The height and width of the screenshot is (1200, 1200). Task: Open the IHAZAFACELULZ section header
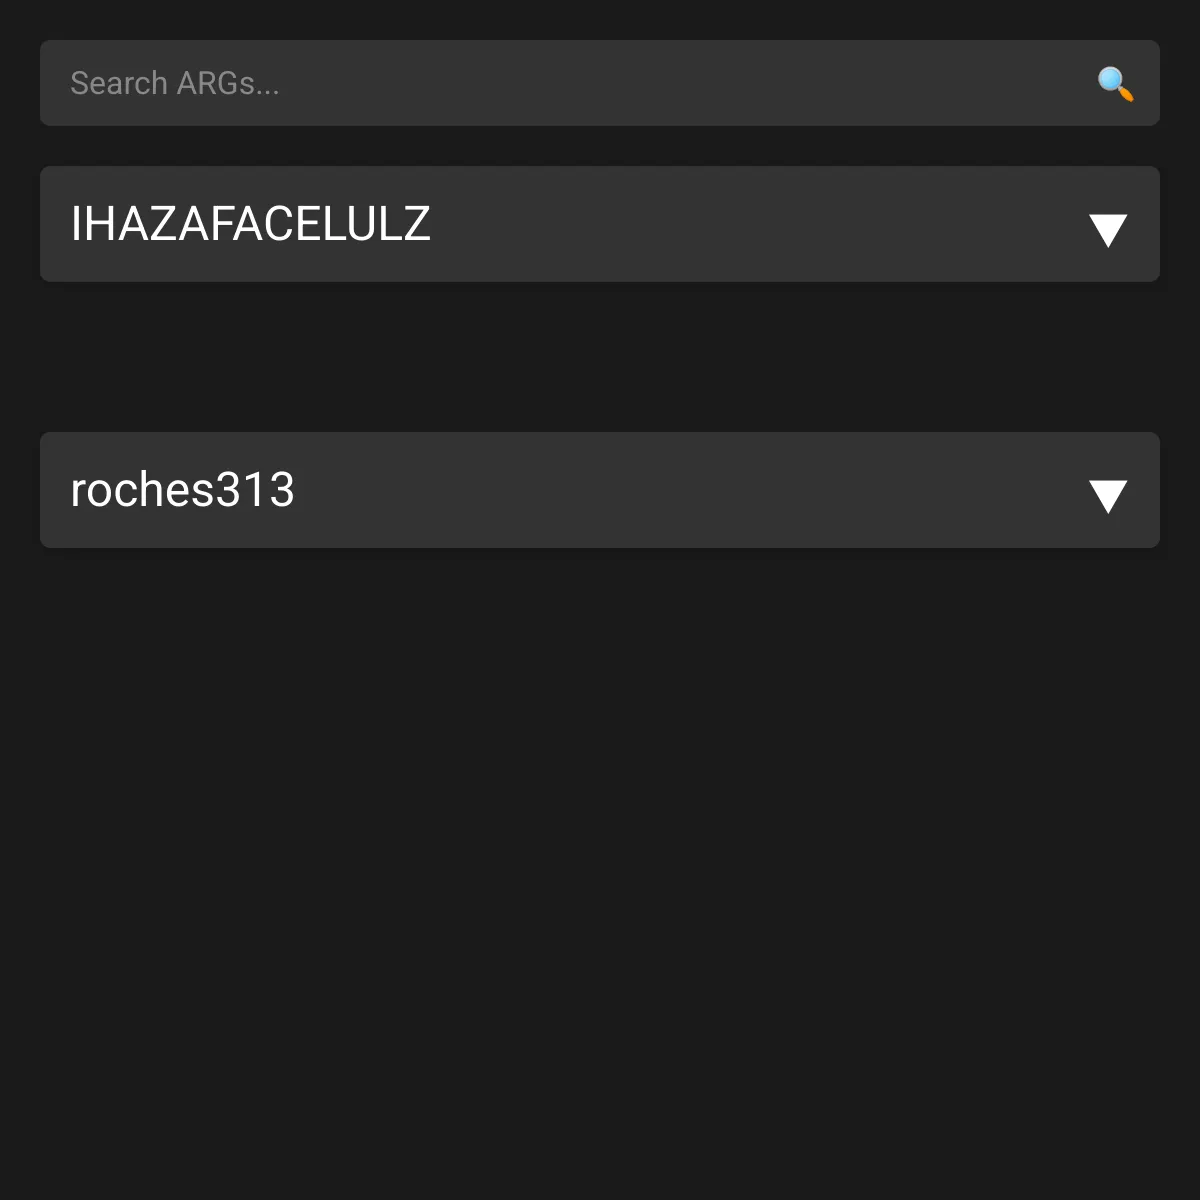(x=600, y=224)
